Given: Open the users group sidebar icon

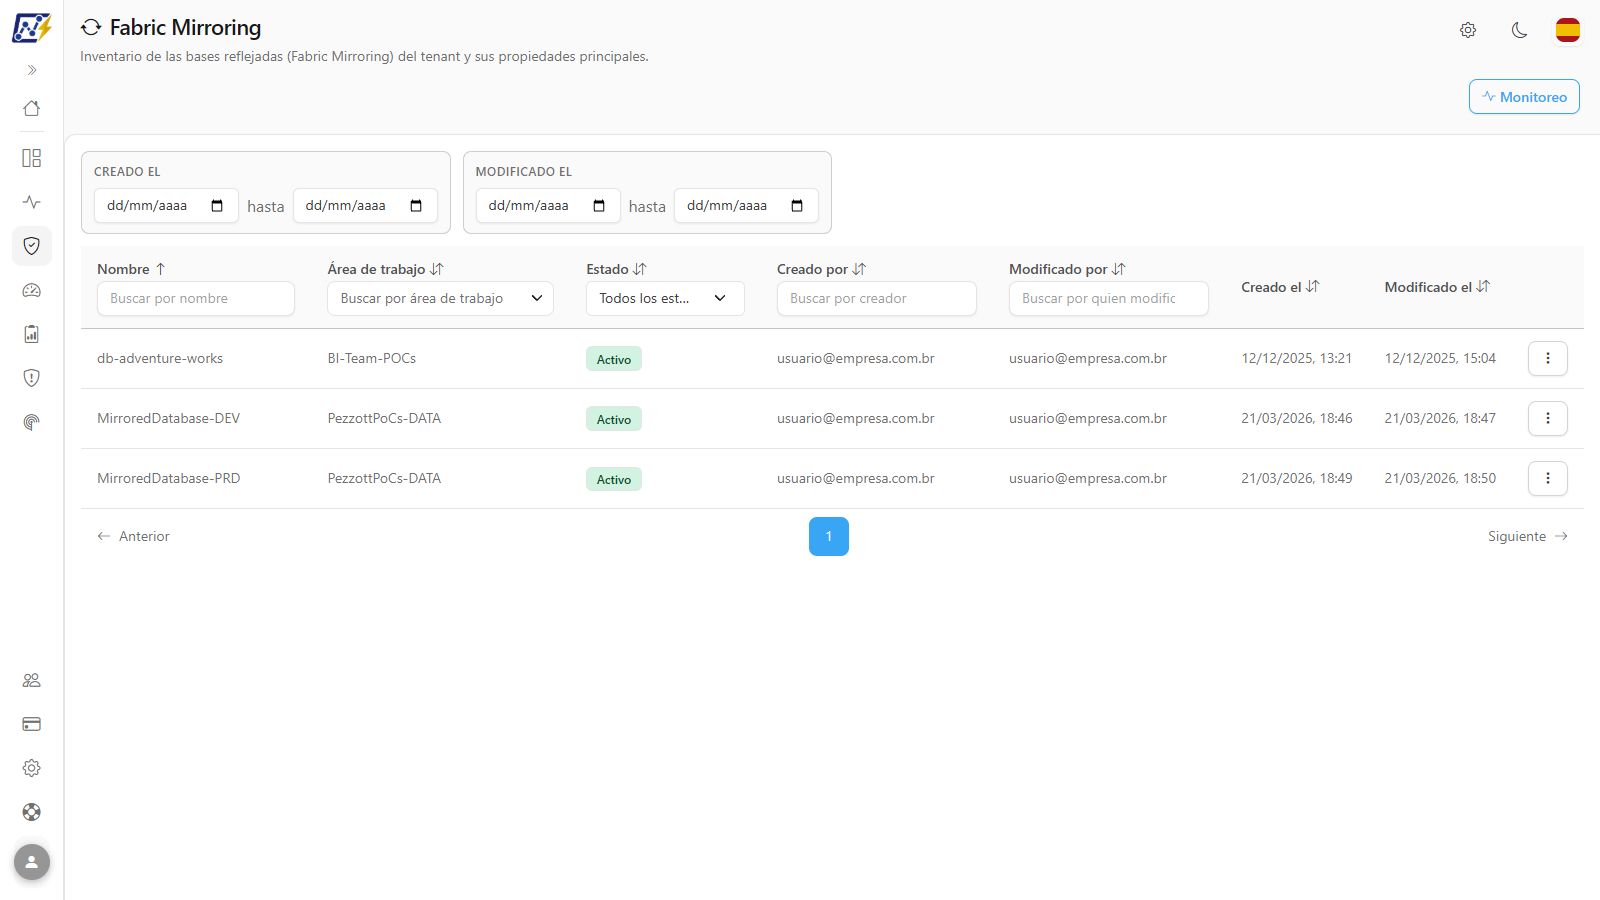Looking at the screenshot, I should point(32,680).
